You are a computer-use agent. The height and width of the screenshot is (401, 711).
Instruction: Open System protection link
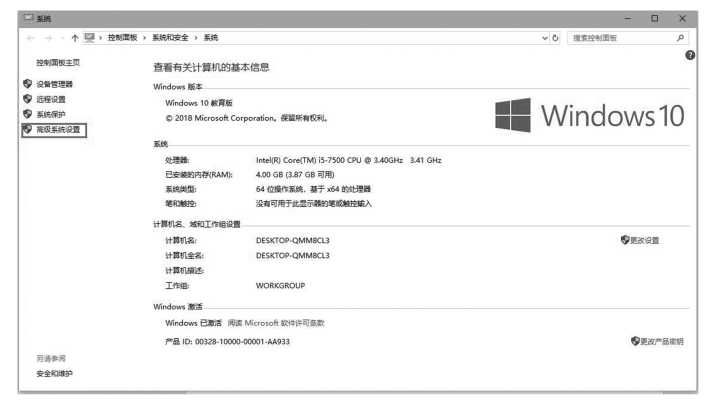[x=51, y=114]
